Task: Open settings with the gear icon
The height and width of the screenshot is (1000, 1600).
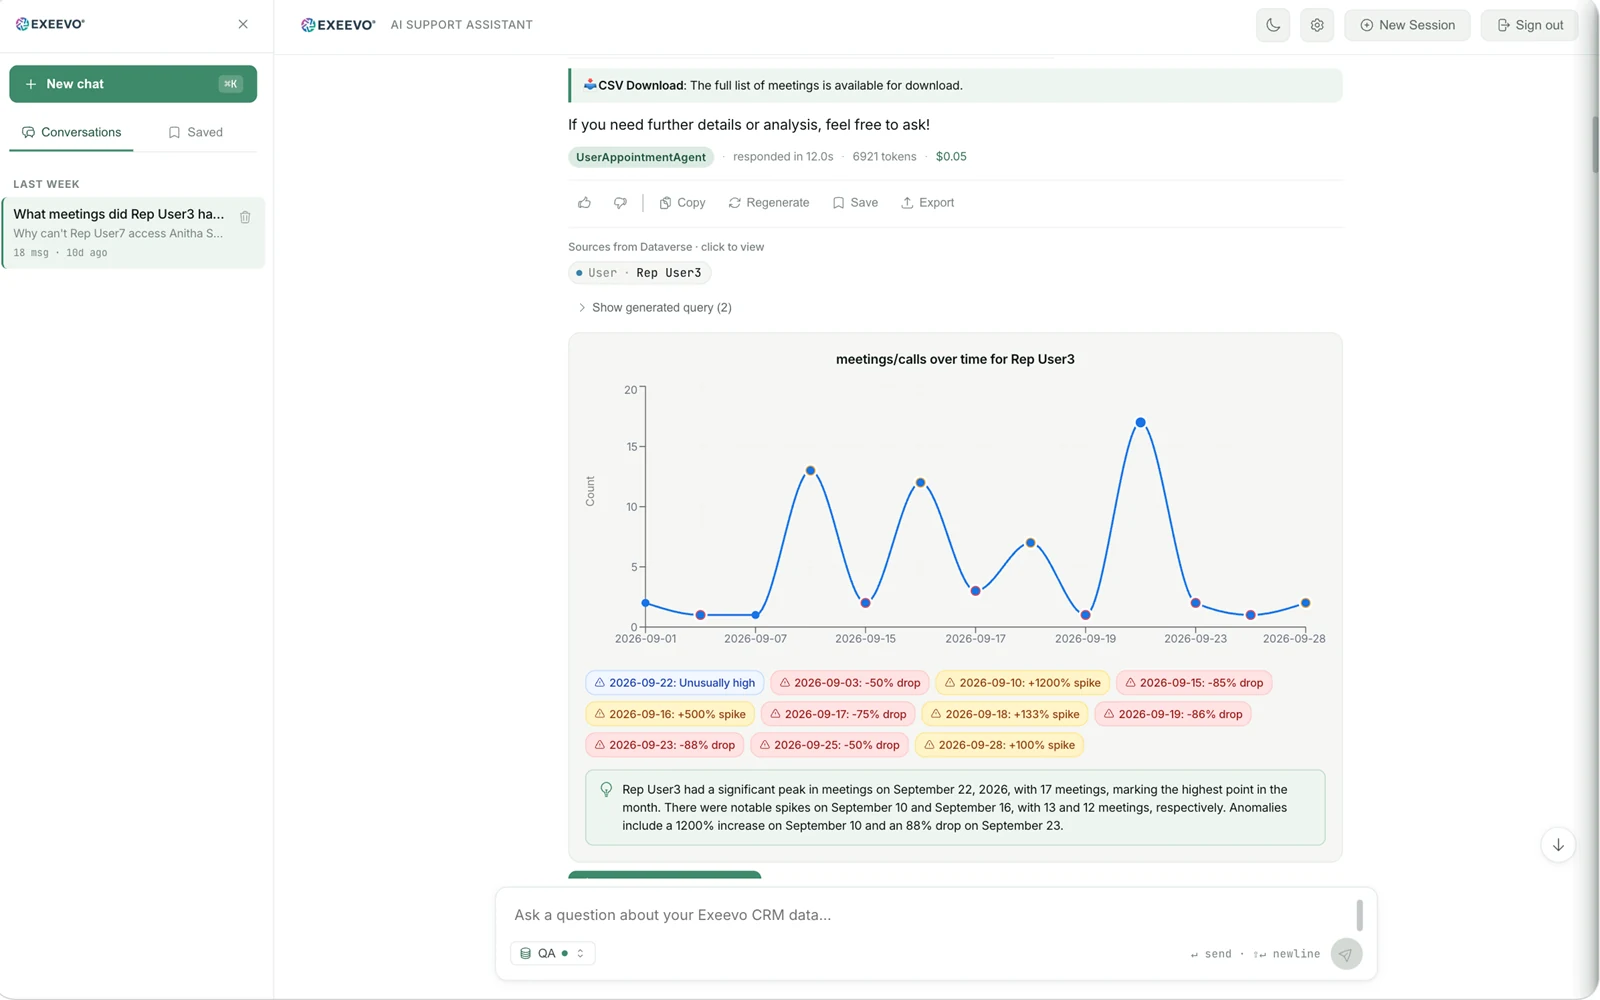Action: 1317,25
